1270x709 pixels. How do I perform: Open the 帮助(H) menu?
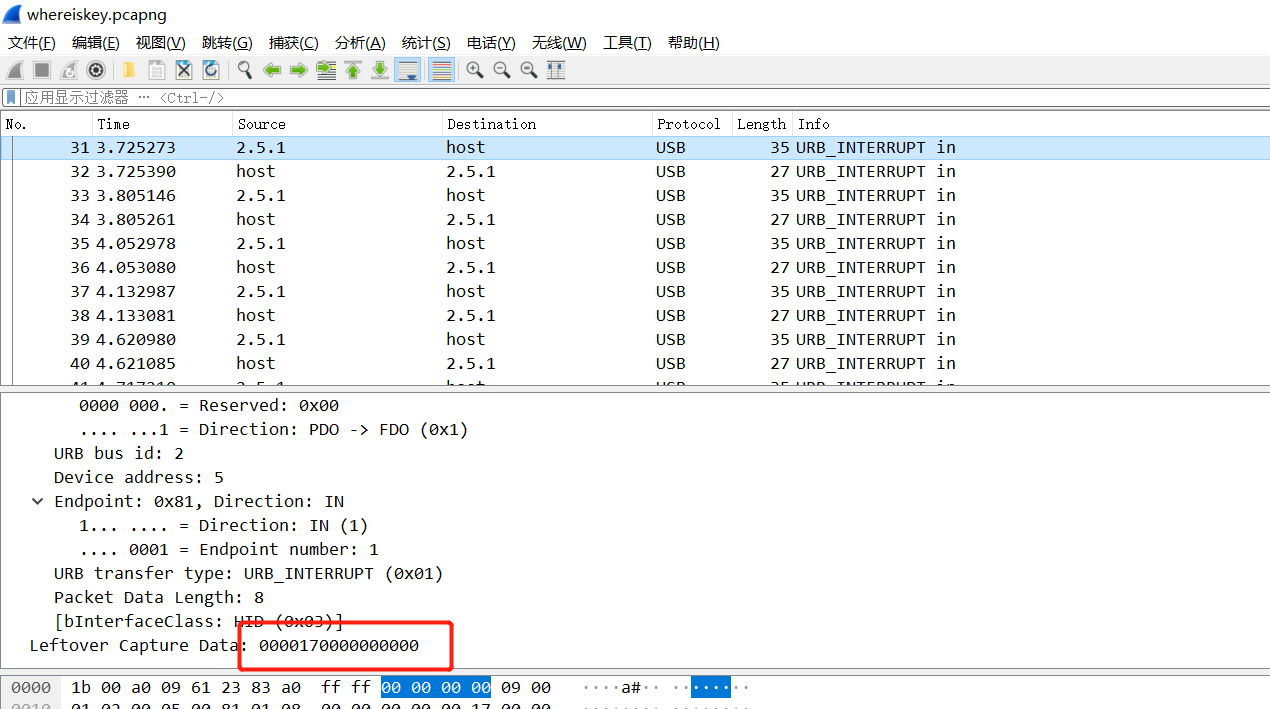coord(694,43)
